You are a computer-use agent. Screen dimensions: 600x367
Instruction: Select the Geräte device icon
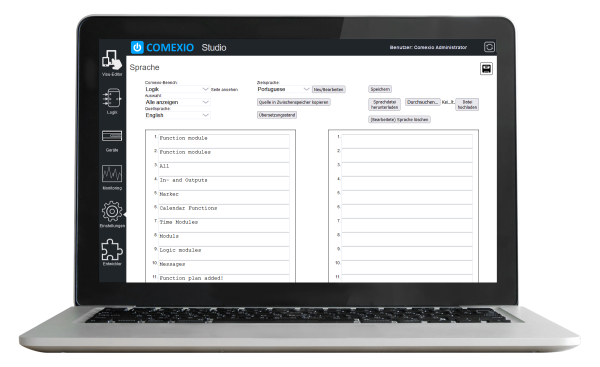112,140
